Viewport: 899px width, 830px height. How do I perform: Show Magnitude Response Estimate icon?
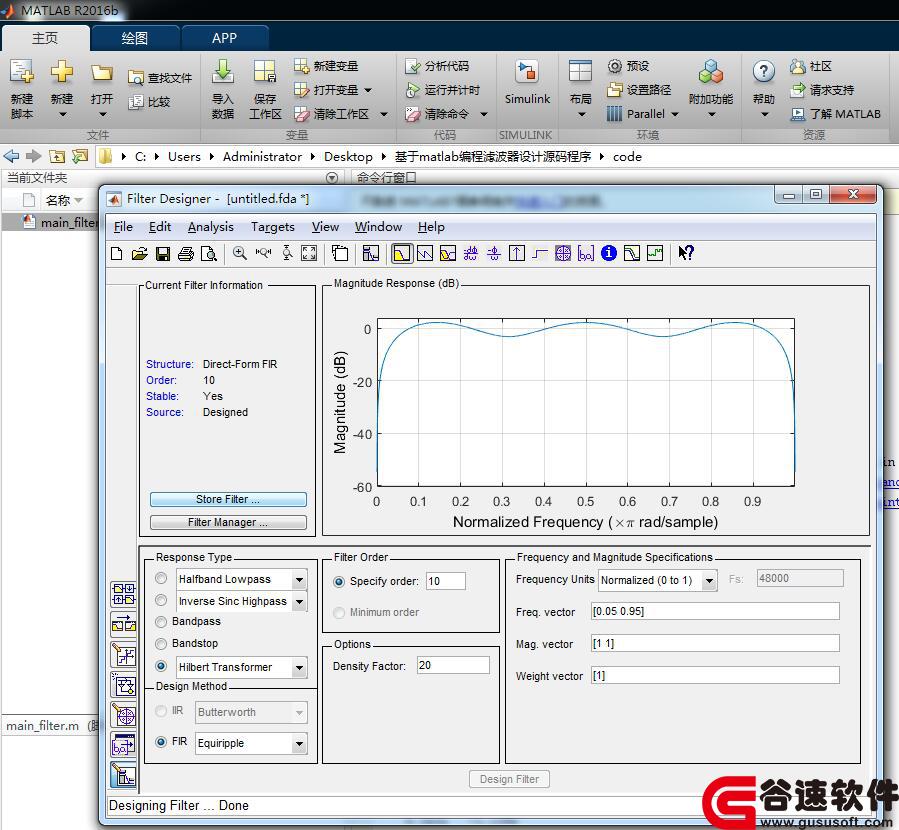click(x=632, y=253)
